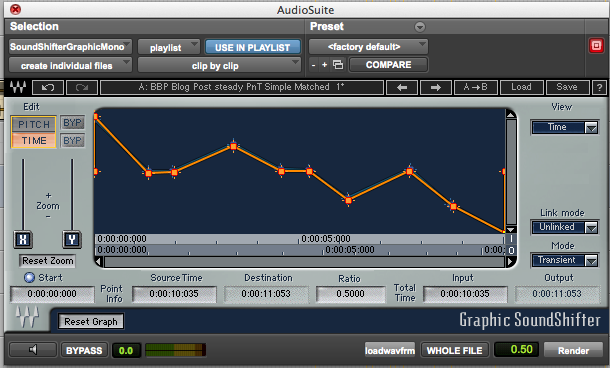Screen dimensions: 610x368
Task: Toggle USE IN PLAYLIST button
Action: pos(252,47)
